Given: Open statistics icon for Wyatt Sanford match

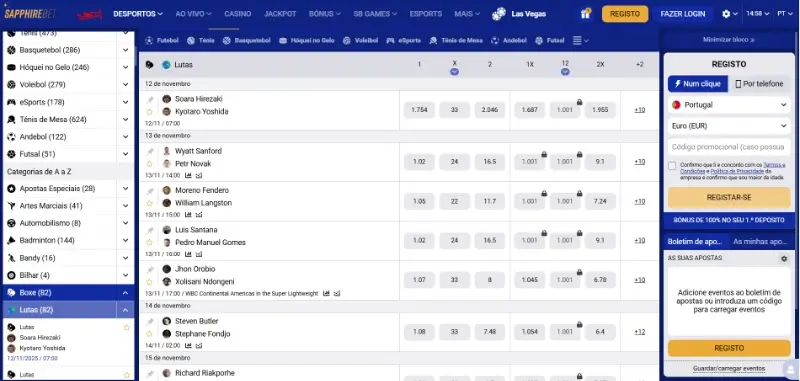Looking at the screenshot, I should [188, 175].
